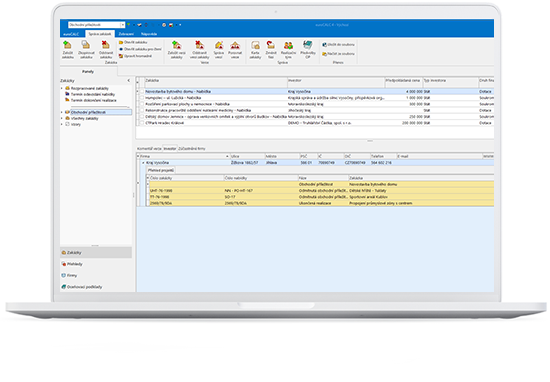The height and width of the screenshot is (382, 550).
Task: Expand the Vzory tree node
Action: [62, 125]
